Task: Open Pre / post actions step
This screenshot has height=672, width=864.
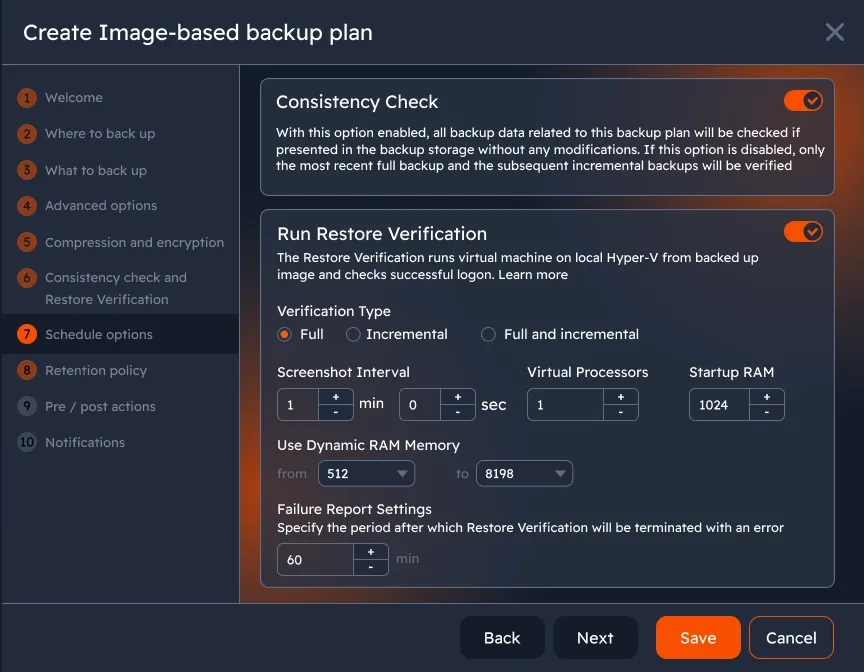Action: tap(100, 406)
